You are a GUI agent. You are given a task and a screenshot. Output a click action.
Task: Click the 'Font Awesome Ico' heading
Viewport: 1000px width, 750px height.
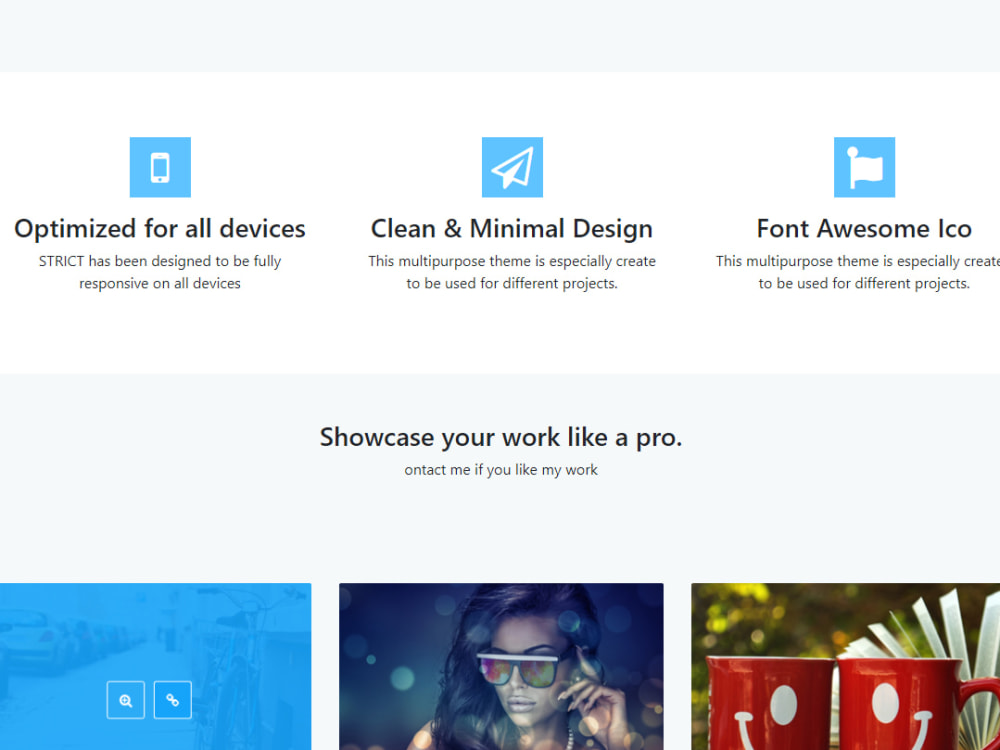(864, 228)
